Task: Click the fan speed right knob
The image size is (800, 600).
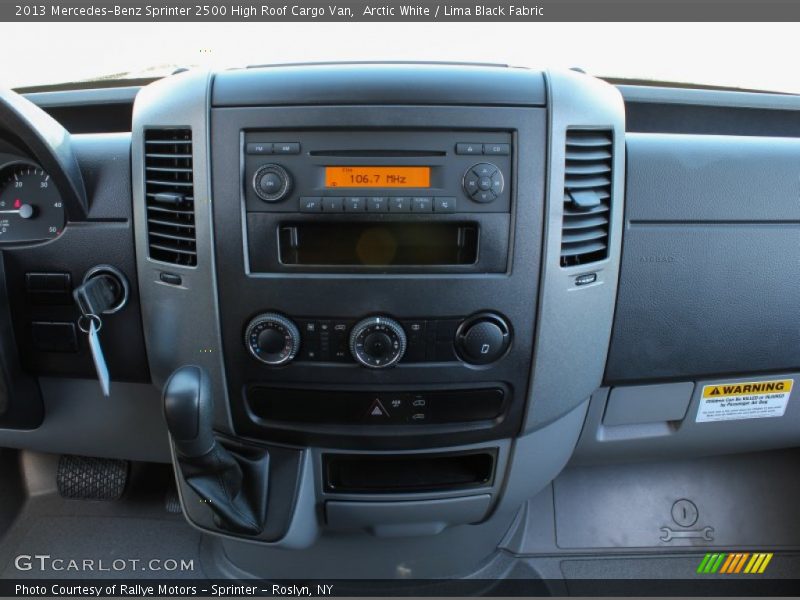Action: pos(483,338)
